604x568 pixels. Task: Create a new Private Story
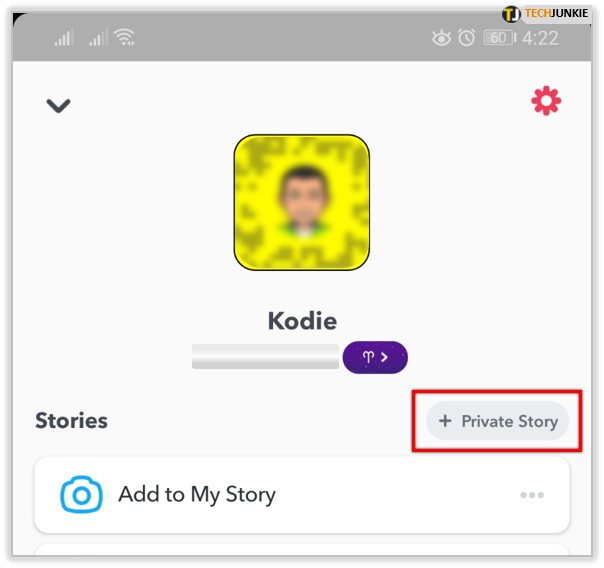click(497, 421)
